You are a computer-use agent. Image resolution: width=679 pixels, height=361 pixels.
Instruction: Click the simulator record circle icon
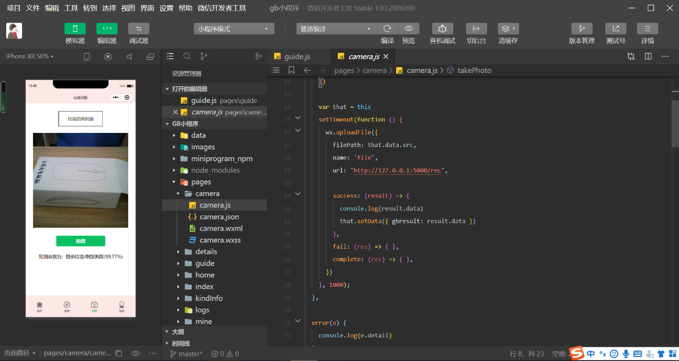click(108, 57)
